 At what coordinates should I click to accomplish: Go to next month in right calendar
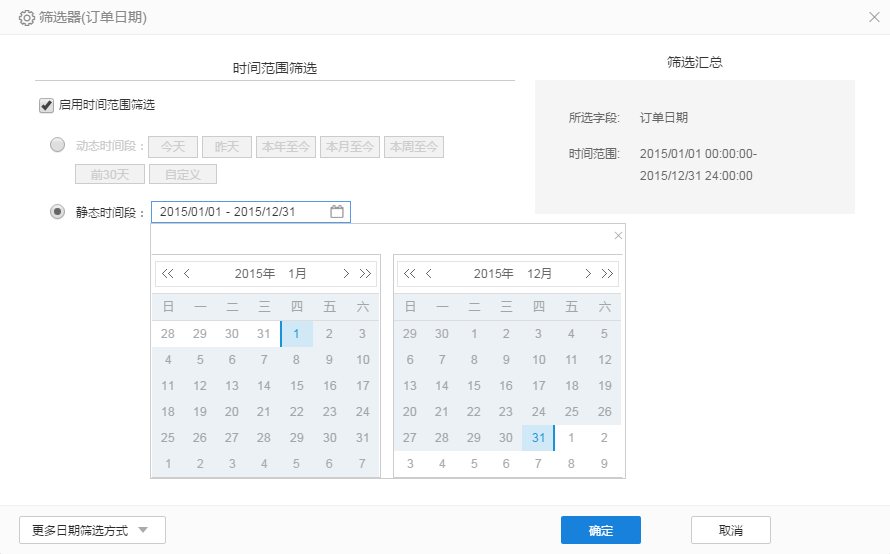(587, 274)
